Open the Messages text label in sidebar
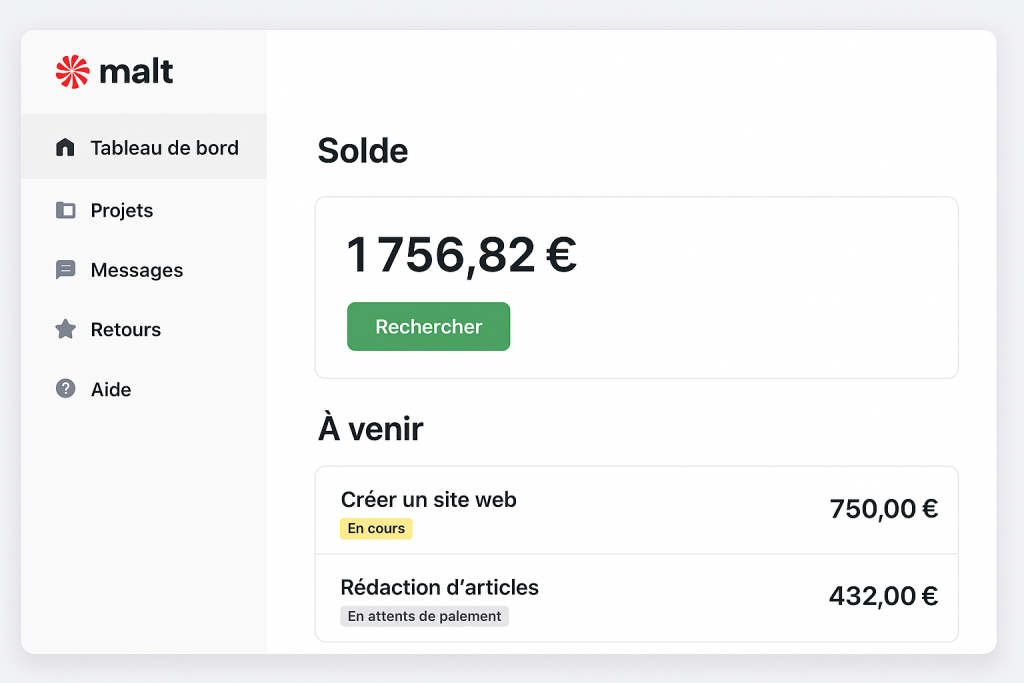Image resolution: width=1024 pixels, height=683 pixels. [137, 270]
